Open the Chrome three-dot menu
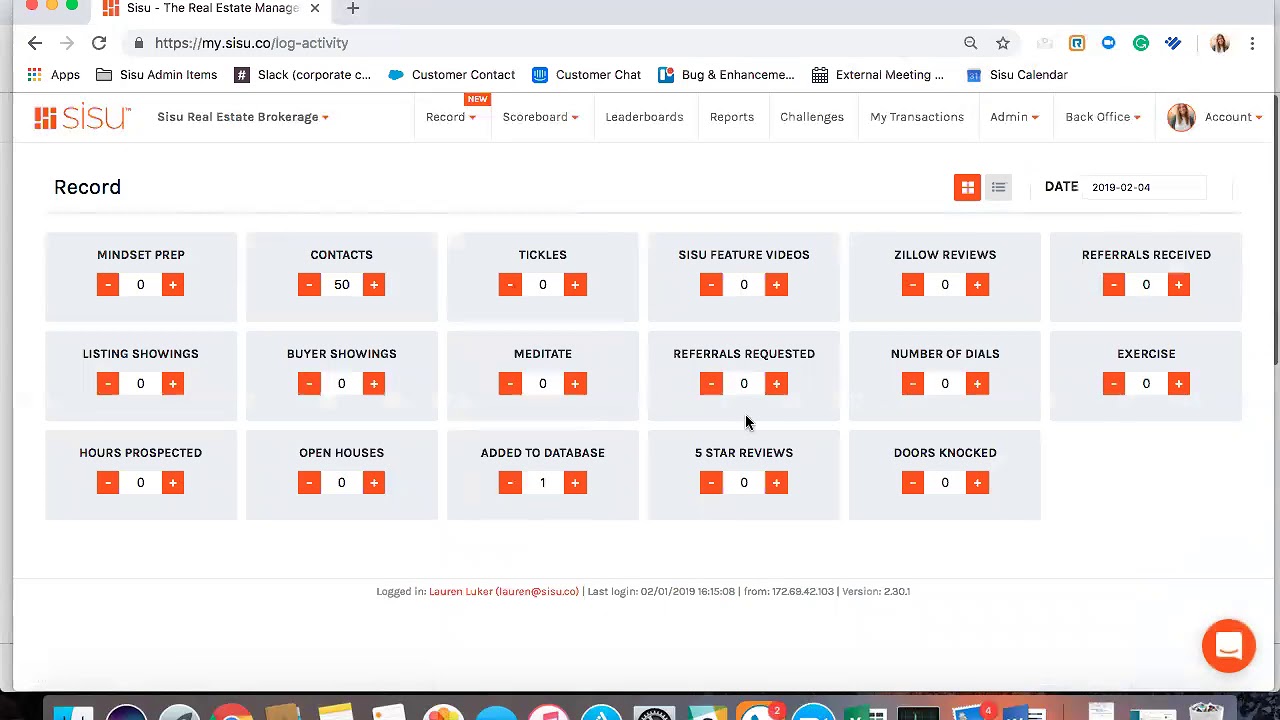This screenshot has height=720, width=1280. point(1252,43)
